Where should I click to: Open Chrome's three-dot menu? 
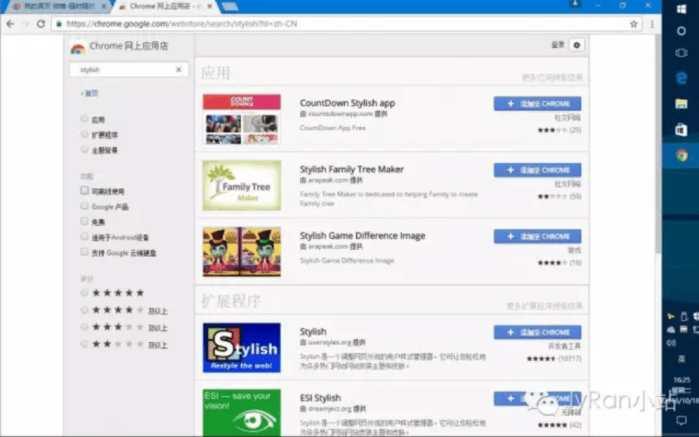[652, 24]
